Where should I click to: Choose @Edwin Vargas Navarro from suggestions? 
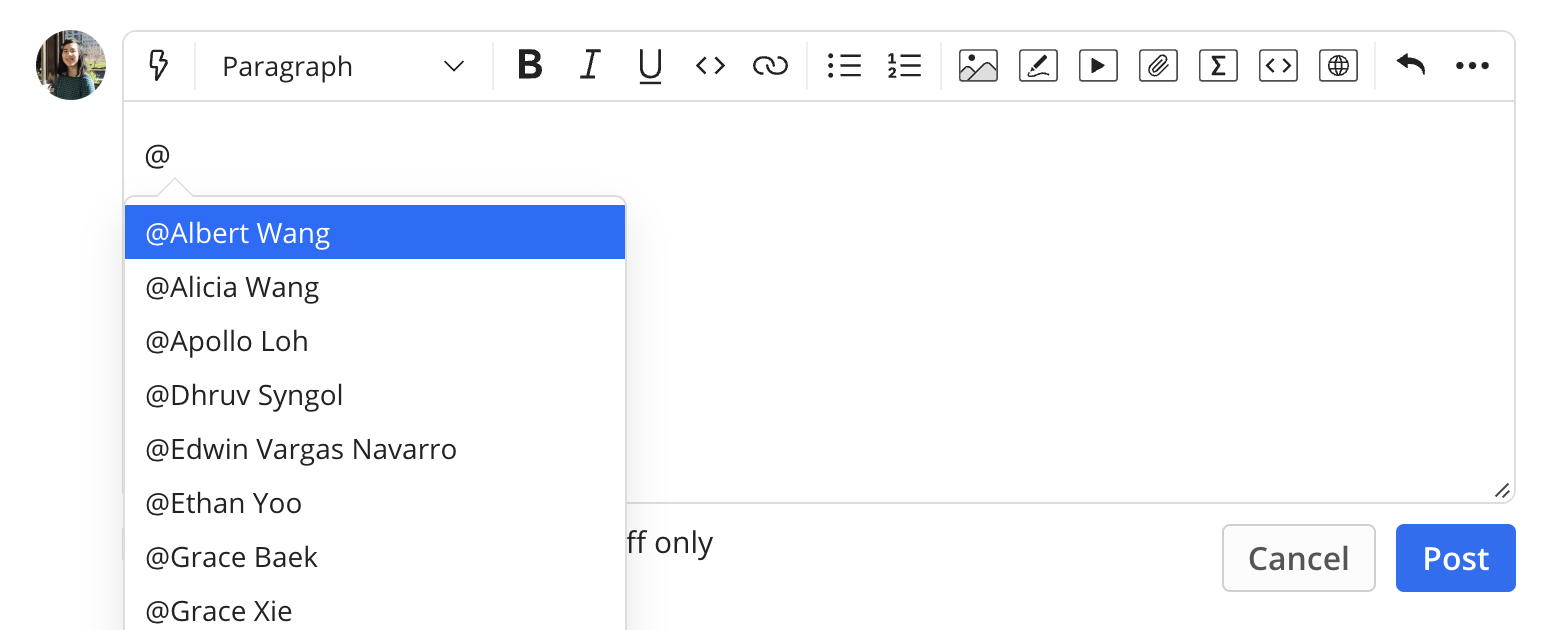375,449
